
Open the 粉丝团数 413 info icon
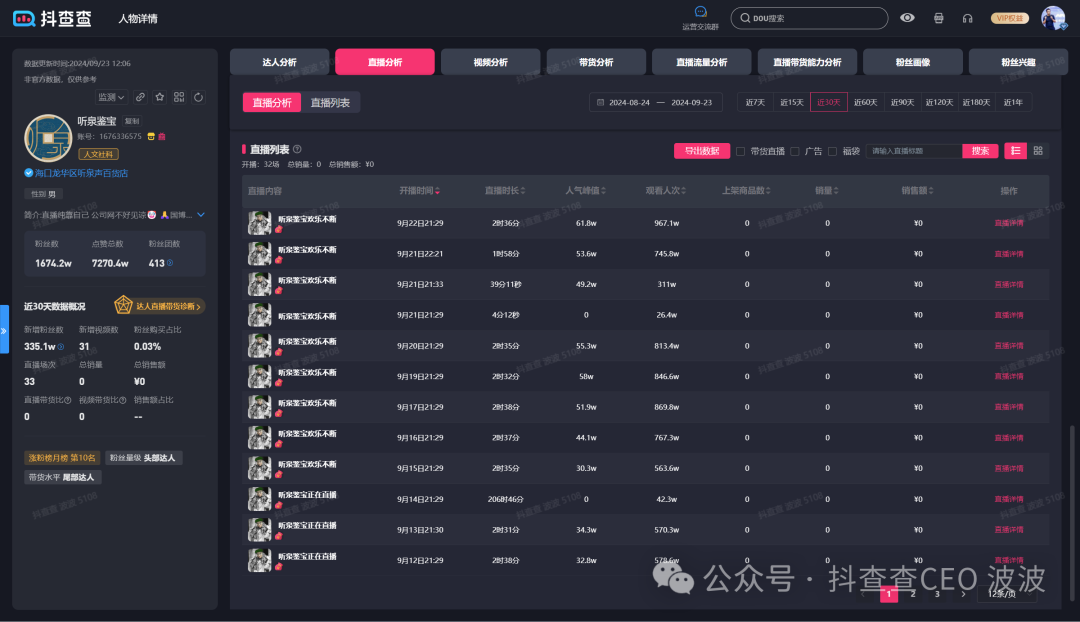[170, 263]
